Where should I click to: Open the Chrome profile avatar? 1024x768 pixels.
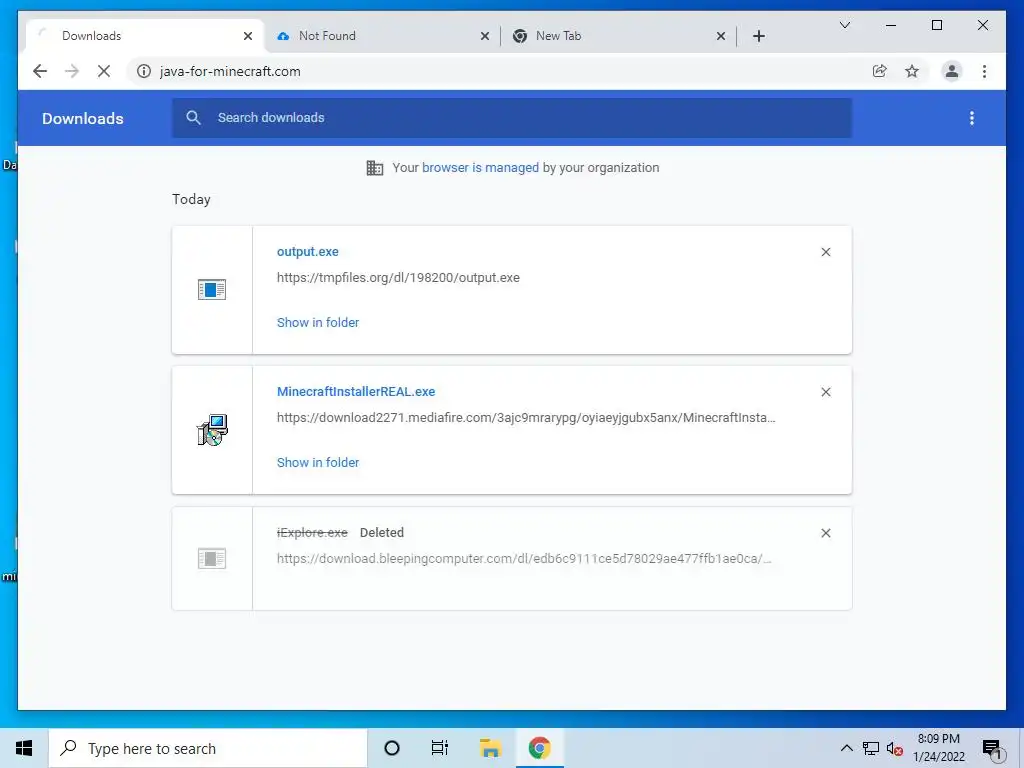coord(952,71)
